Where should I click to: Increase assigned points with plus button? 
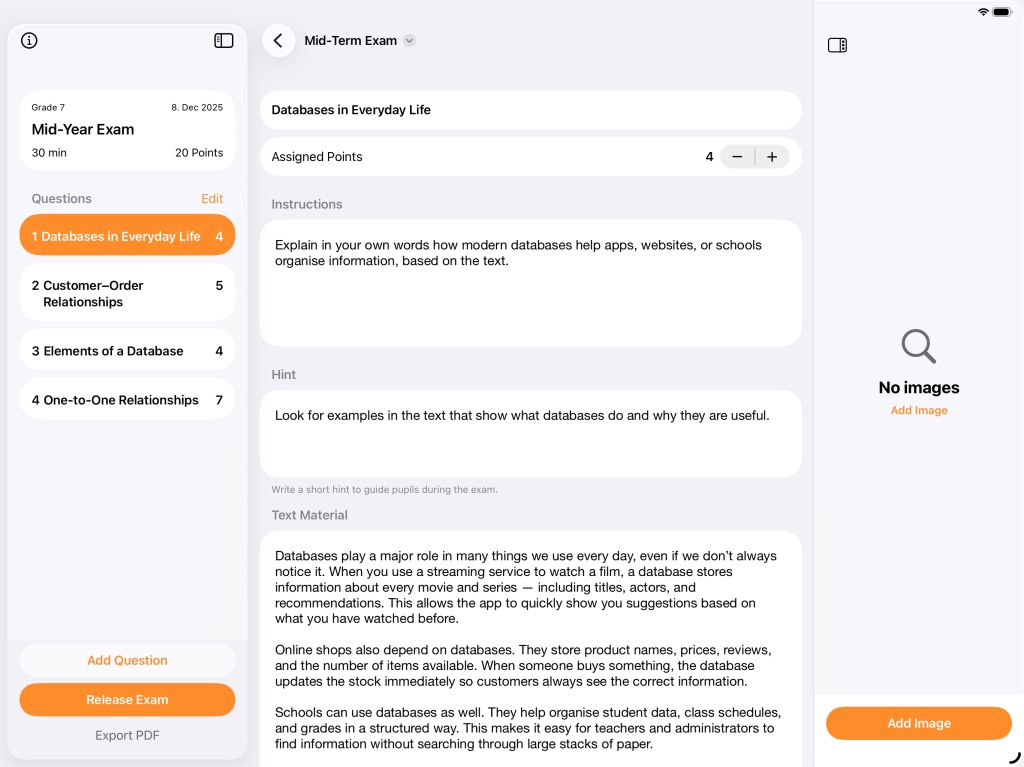tap(772, 157)
